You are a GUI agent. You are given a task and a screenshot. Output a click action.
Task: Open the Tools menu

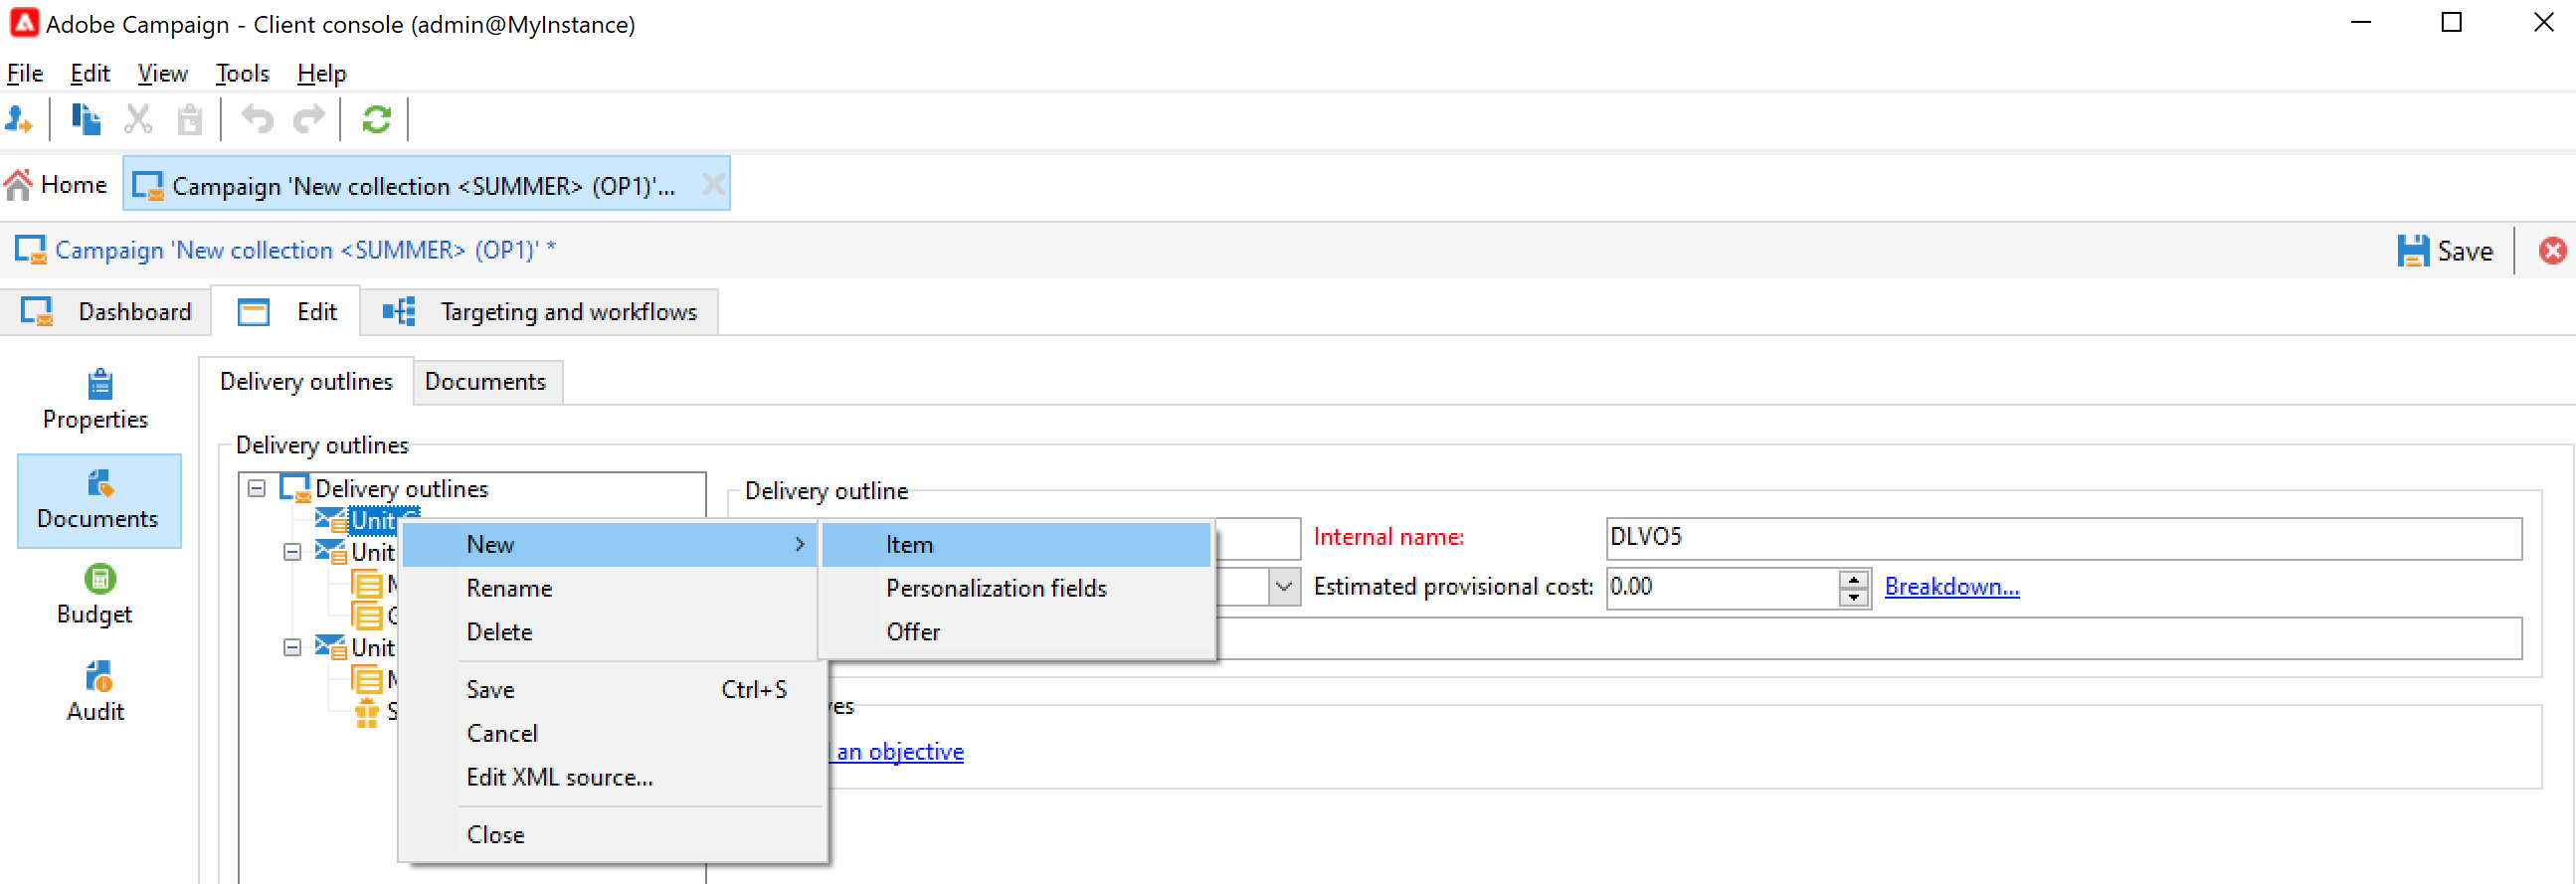pyautogui.click(x=242, y=74)
